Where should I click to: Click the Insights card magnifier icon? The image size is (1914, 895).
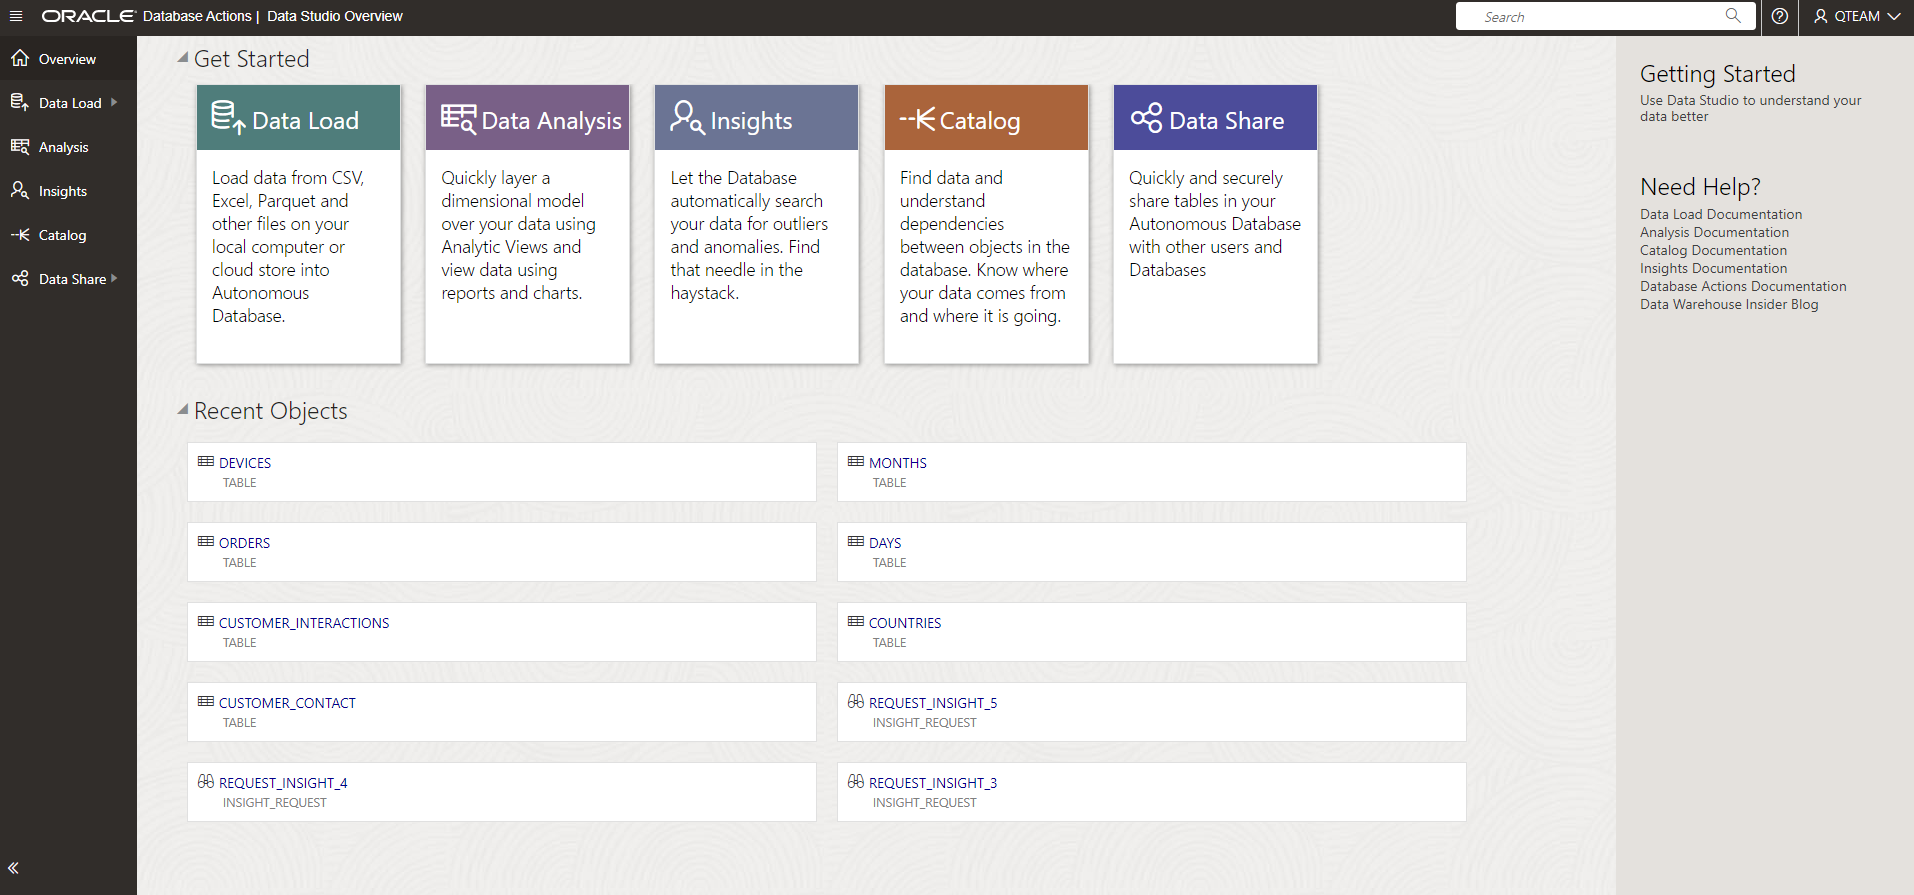pyautogui.click(x=687, y=117)
